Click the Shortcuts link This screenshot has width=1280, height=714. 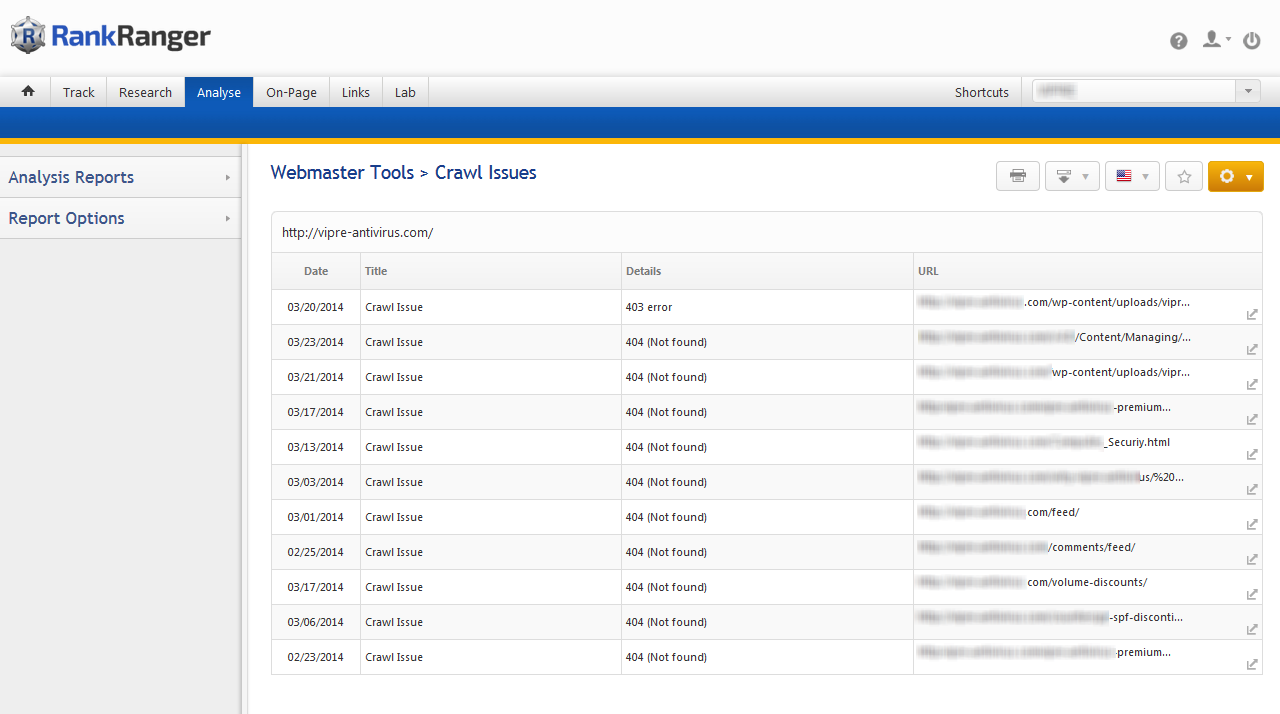[x=981, y=92]
